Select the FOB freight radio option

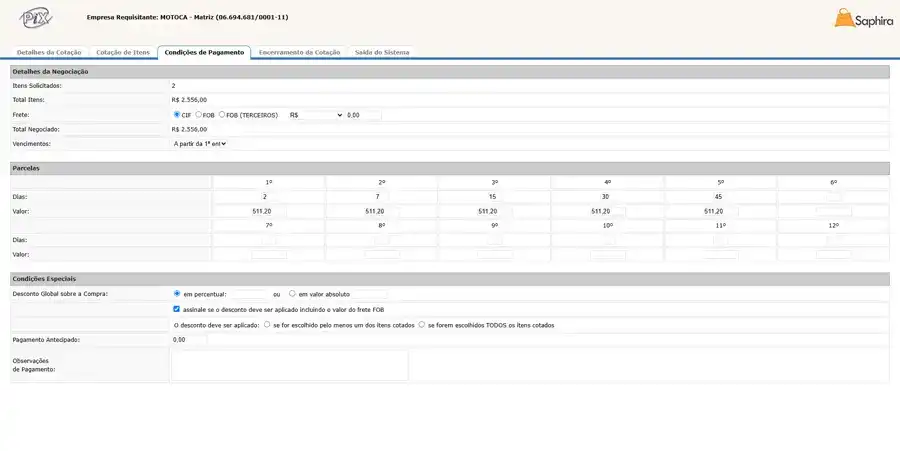coord(198,115)
